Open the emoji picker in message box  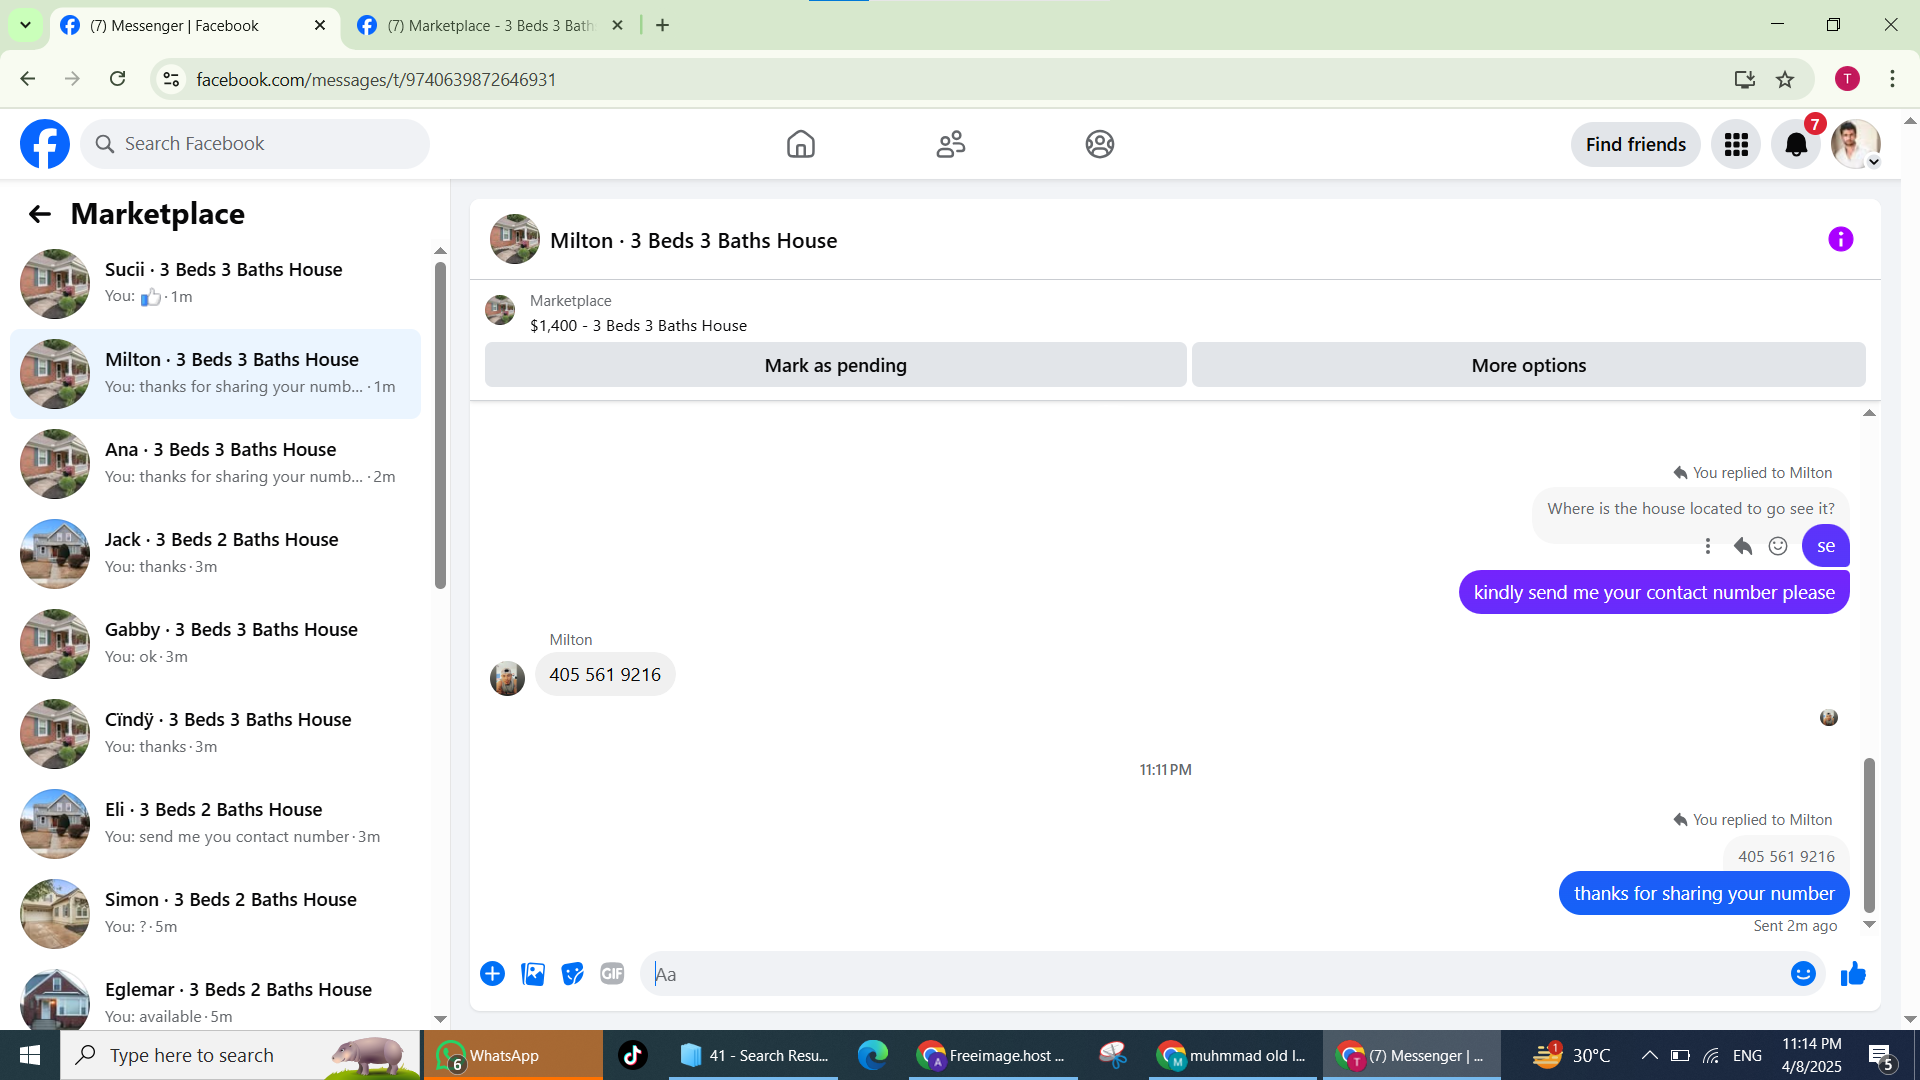[1802, 974]
